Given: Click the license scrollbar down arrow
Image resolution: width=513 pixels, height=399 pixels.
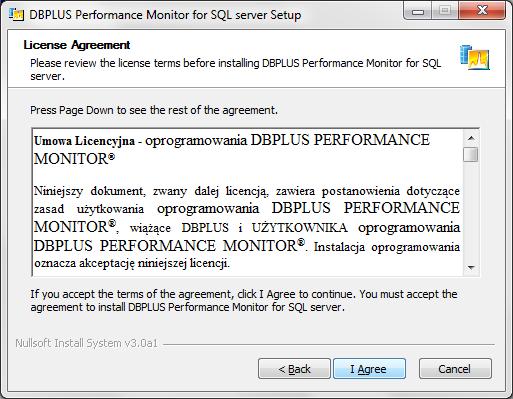Looking at the screenshot, I should 471,268.
